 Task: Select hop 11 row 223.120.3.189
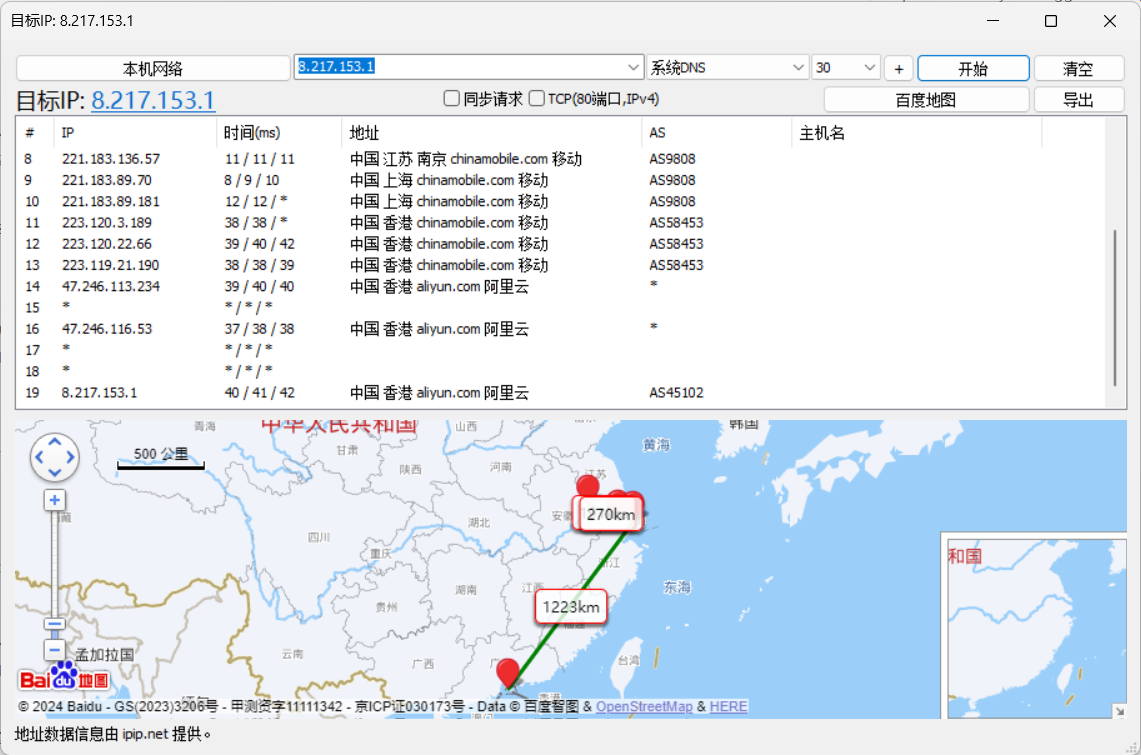[560, 223]
